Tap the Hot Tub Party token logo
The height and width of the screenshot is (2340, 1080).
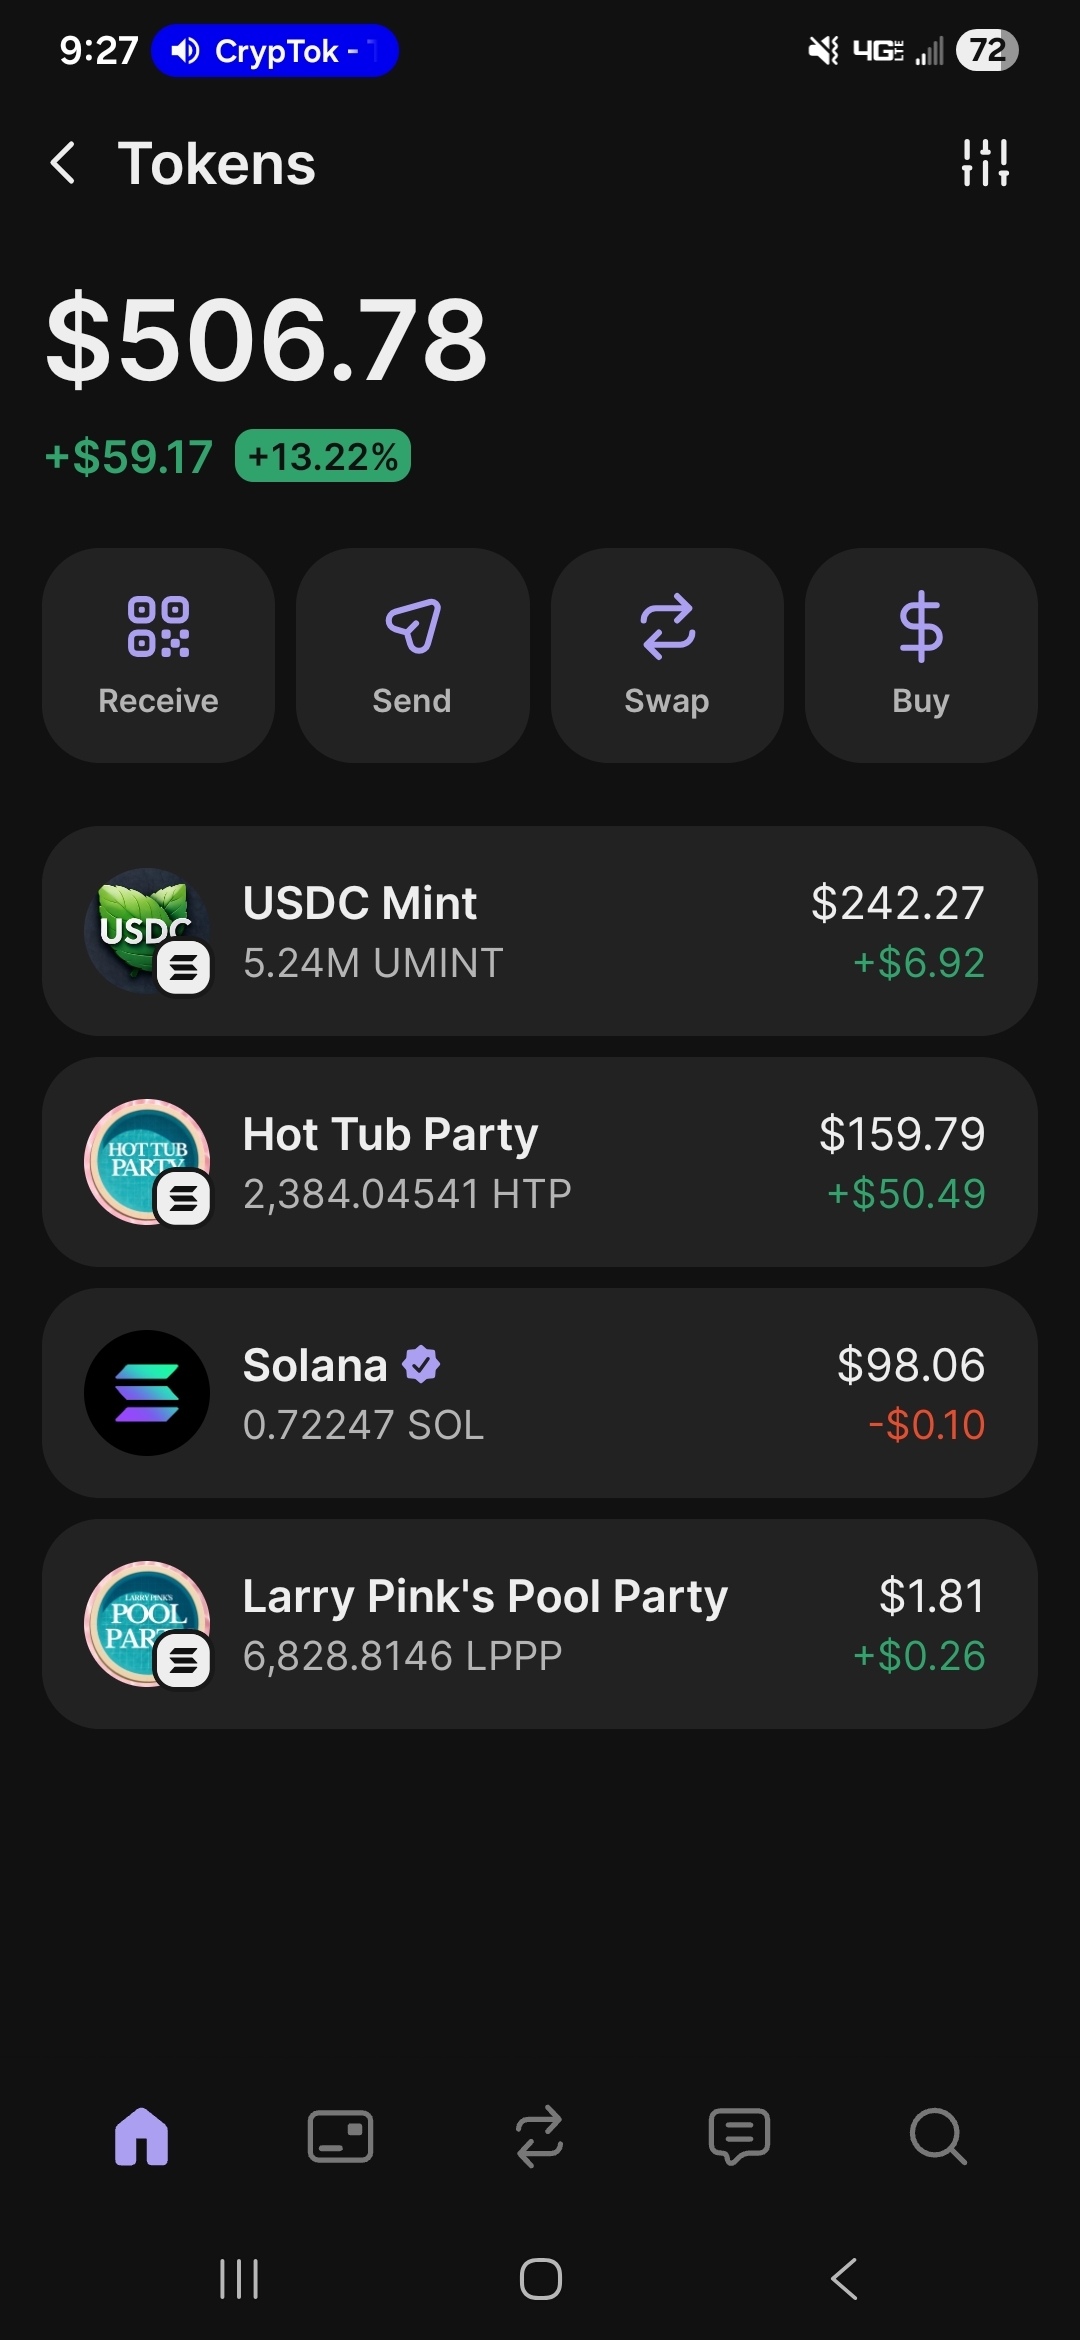point(147,1162)
